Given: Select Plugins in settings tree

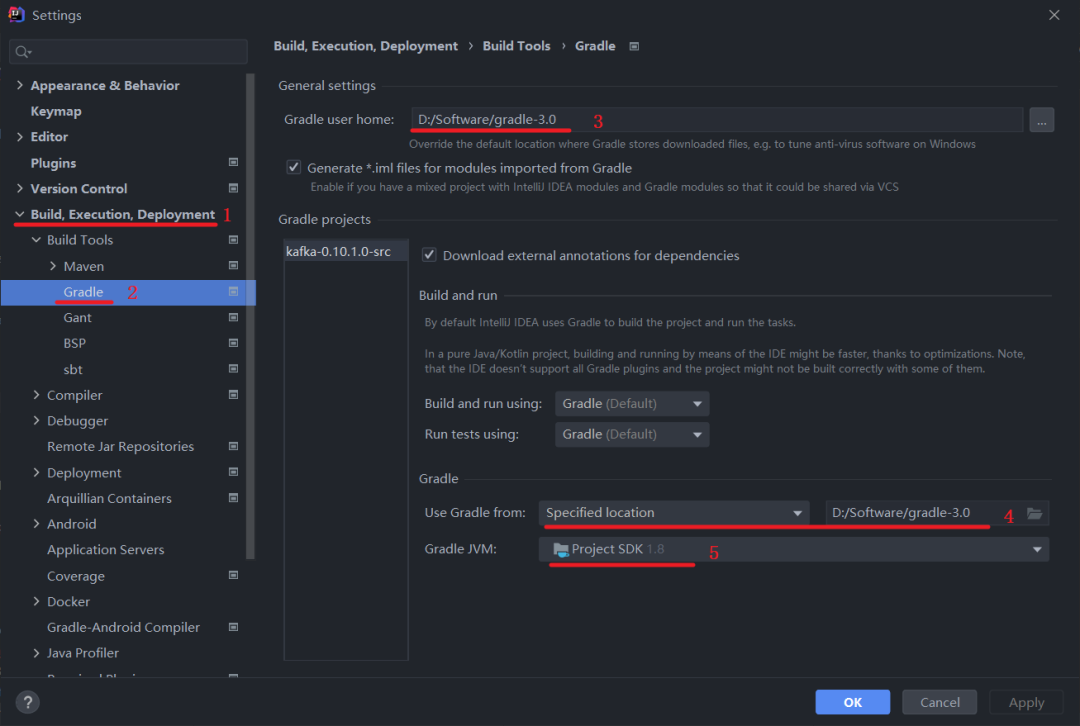Looking at the screenshot, I should click(53, 163).
